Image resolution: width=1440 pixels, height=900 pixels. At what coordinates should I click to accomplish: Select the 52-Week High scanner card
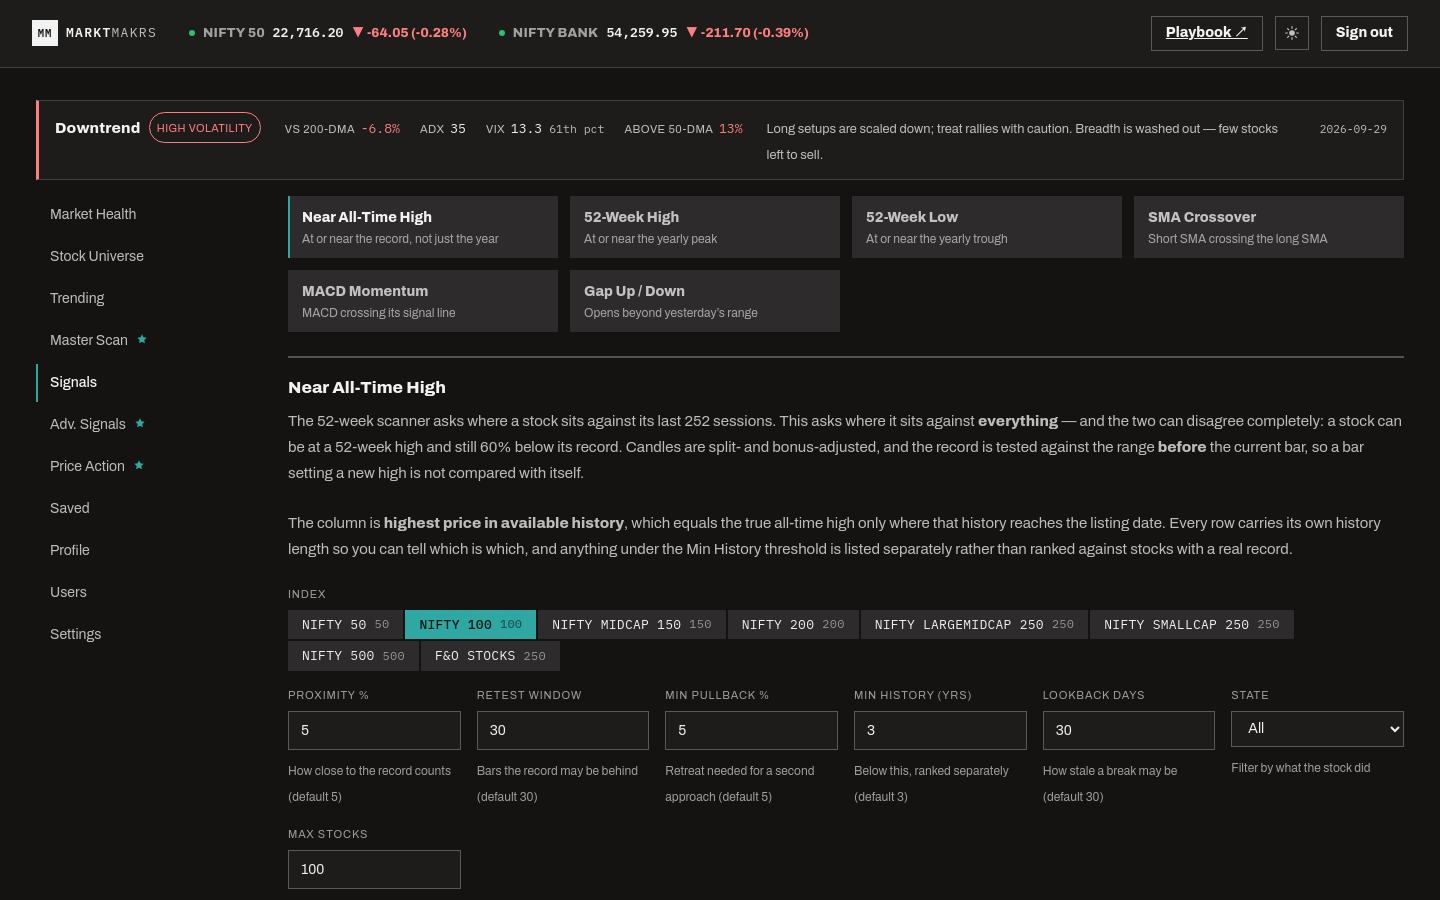point(705,227)
